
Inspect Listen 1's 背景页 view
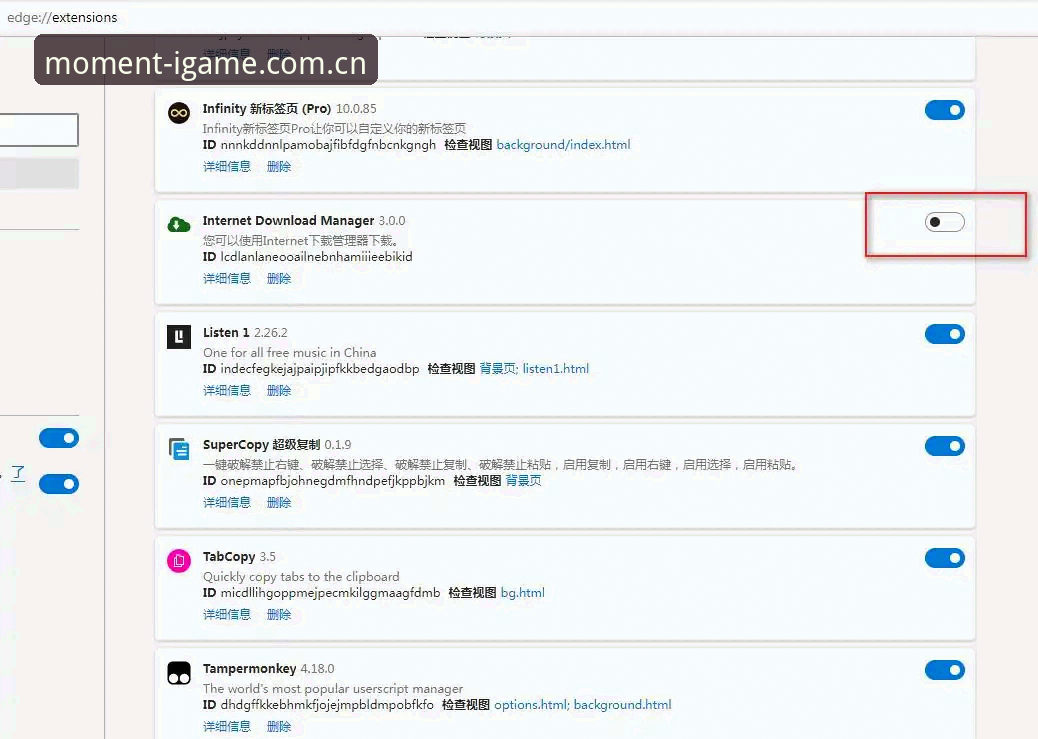(x=498, y=369)
